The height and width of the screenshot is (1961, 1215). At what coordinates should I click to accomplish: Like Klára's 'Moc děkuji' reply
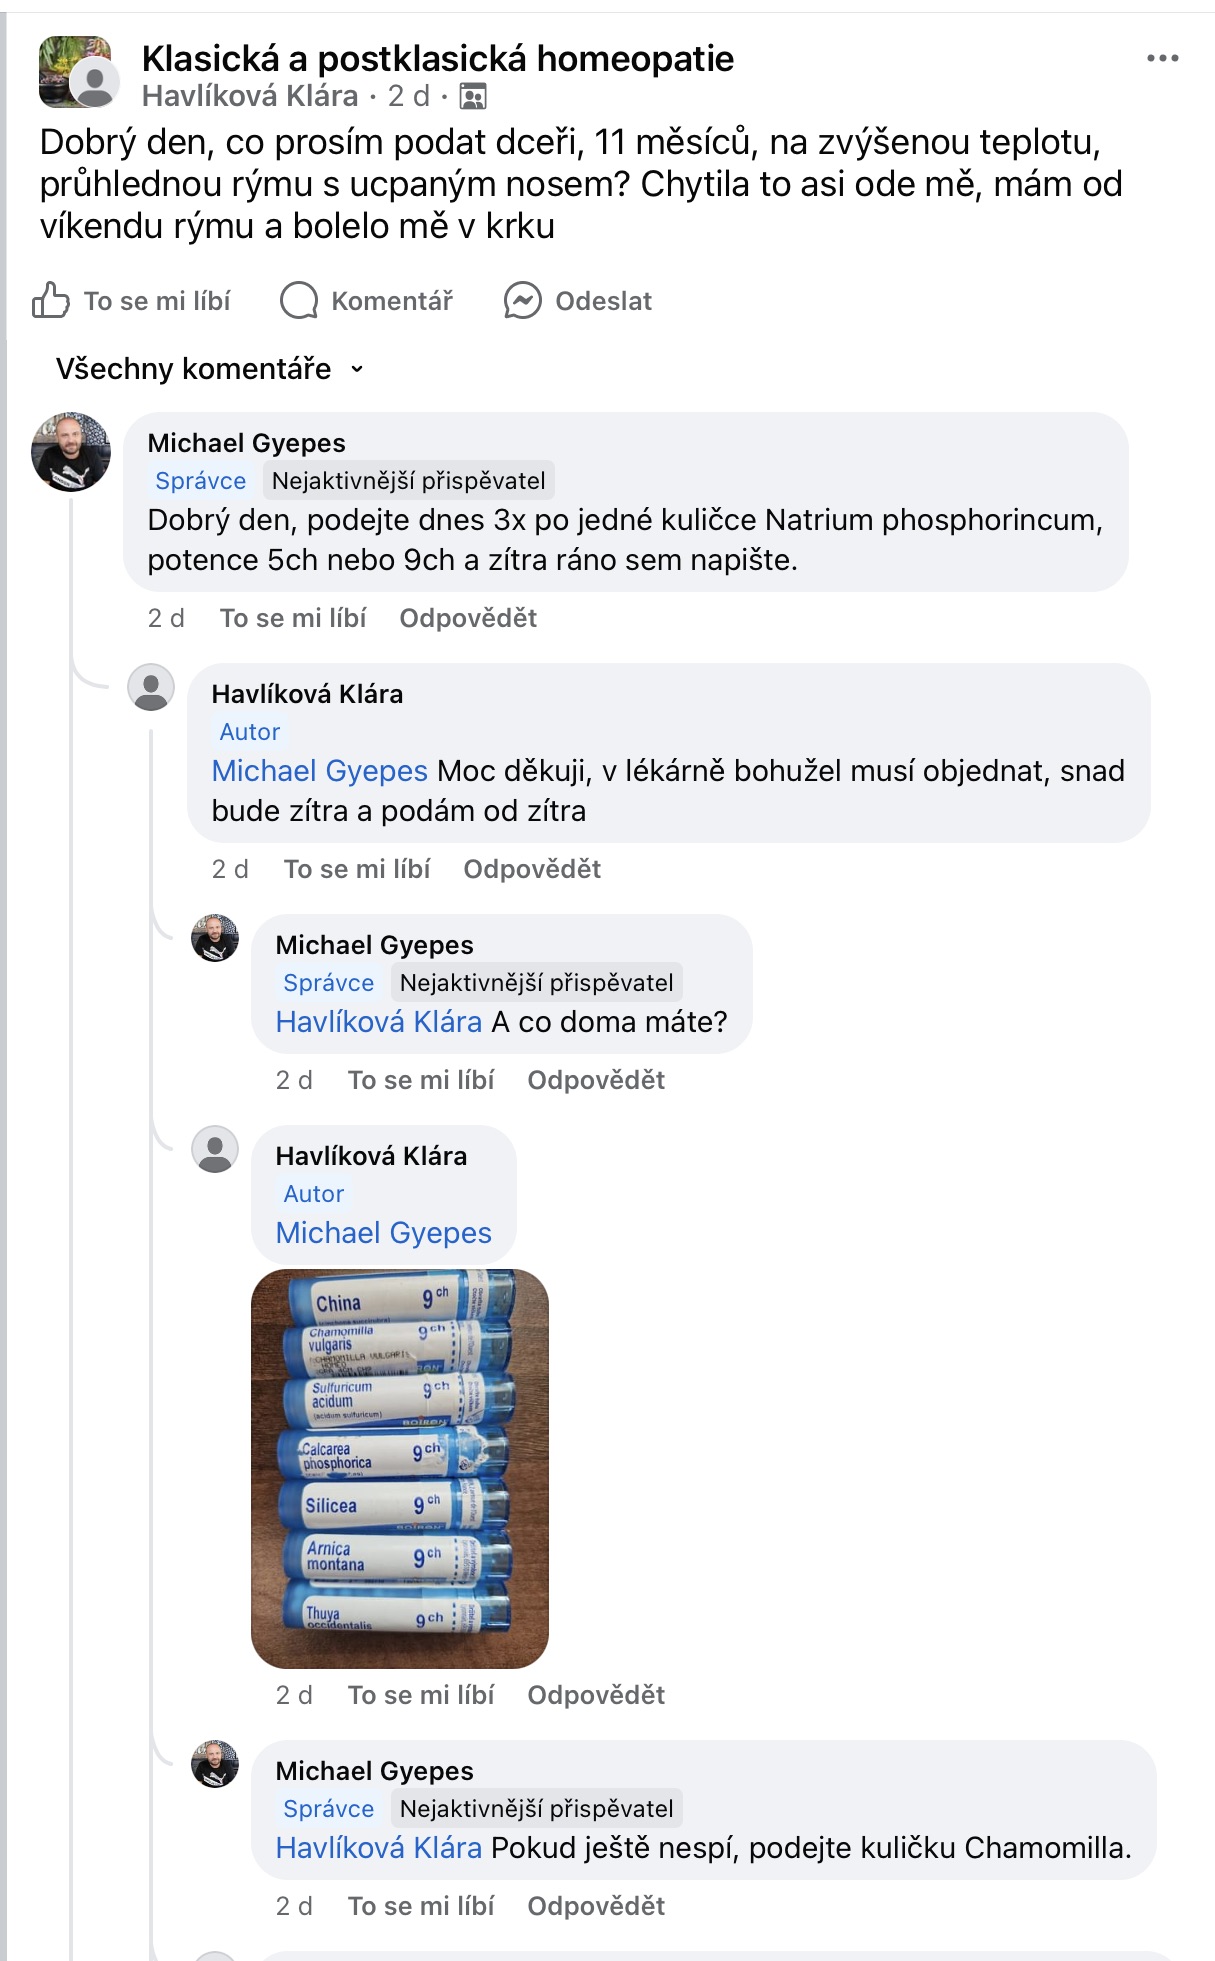357,869
